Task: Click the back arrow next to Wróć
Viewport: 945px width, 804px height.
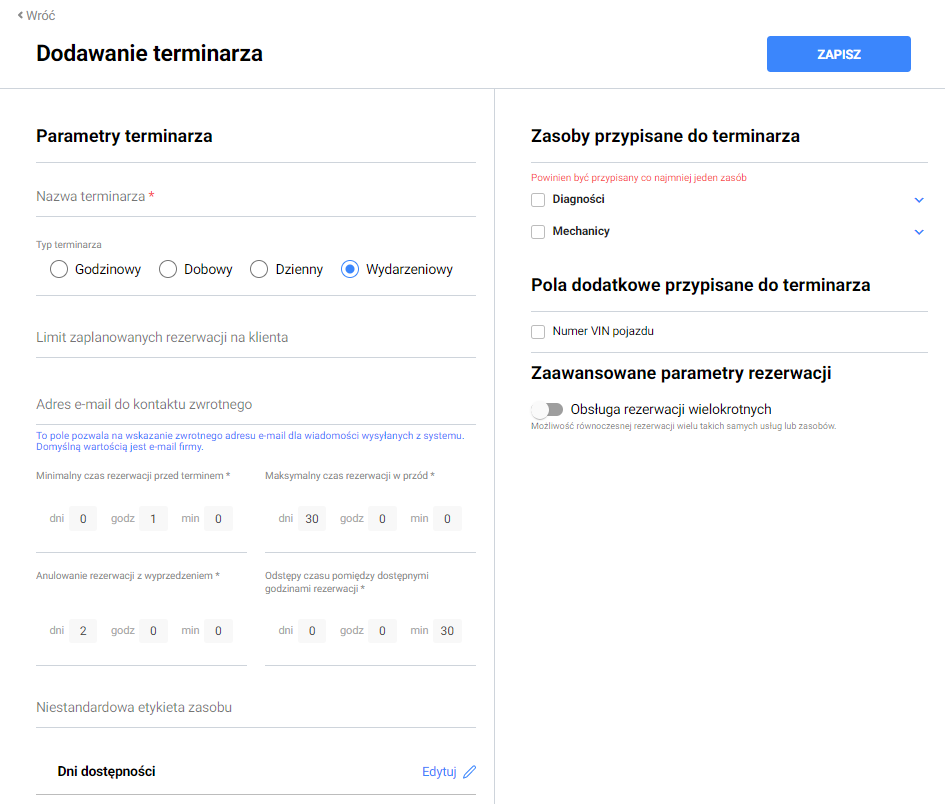Action: pos(20,15)
